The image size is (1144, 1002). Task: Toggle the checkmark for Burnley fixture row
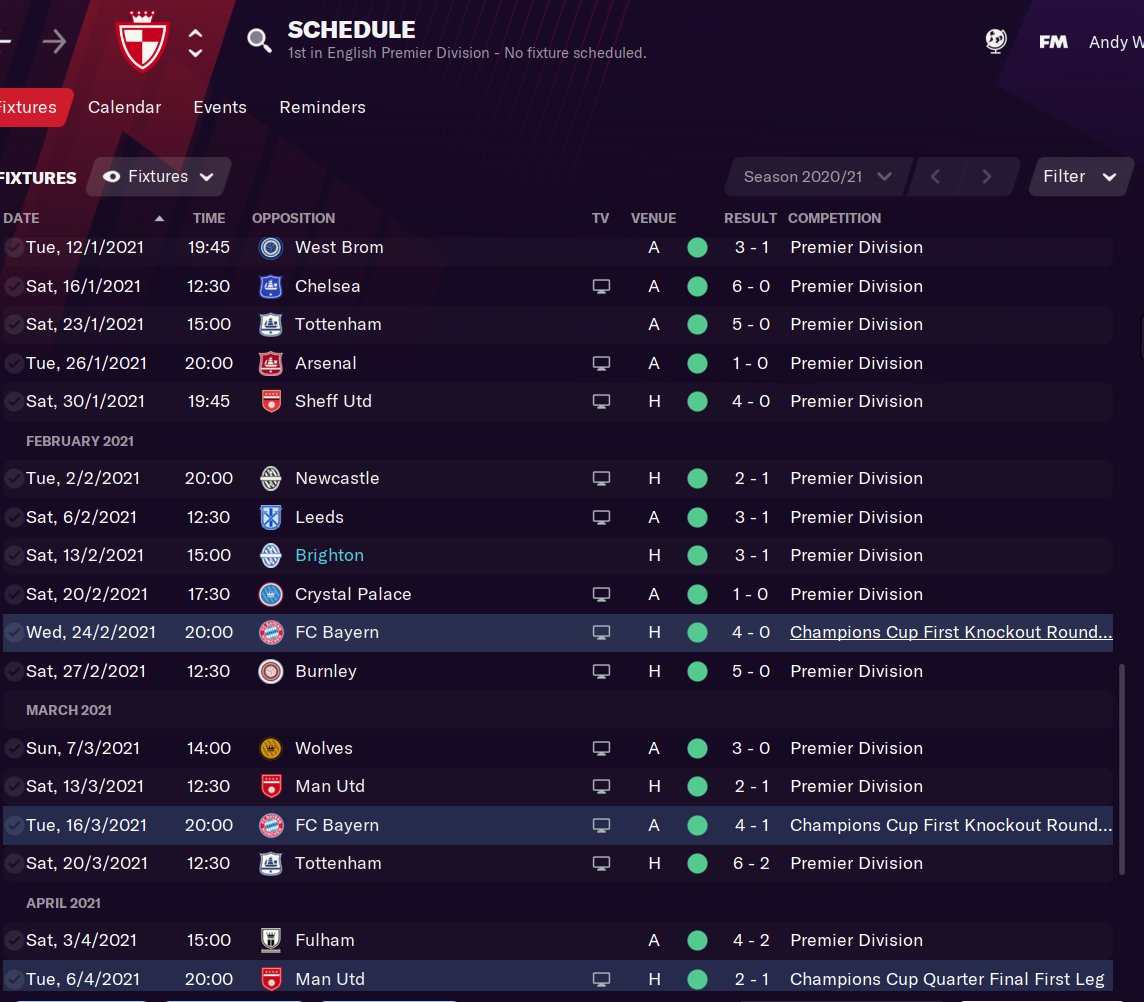click(x=13, y=671)
